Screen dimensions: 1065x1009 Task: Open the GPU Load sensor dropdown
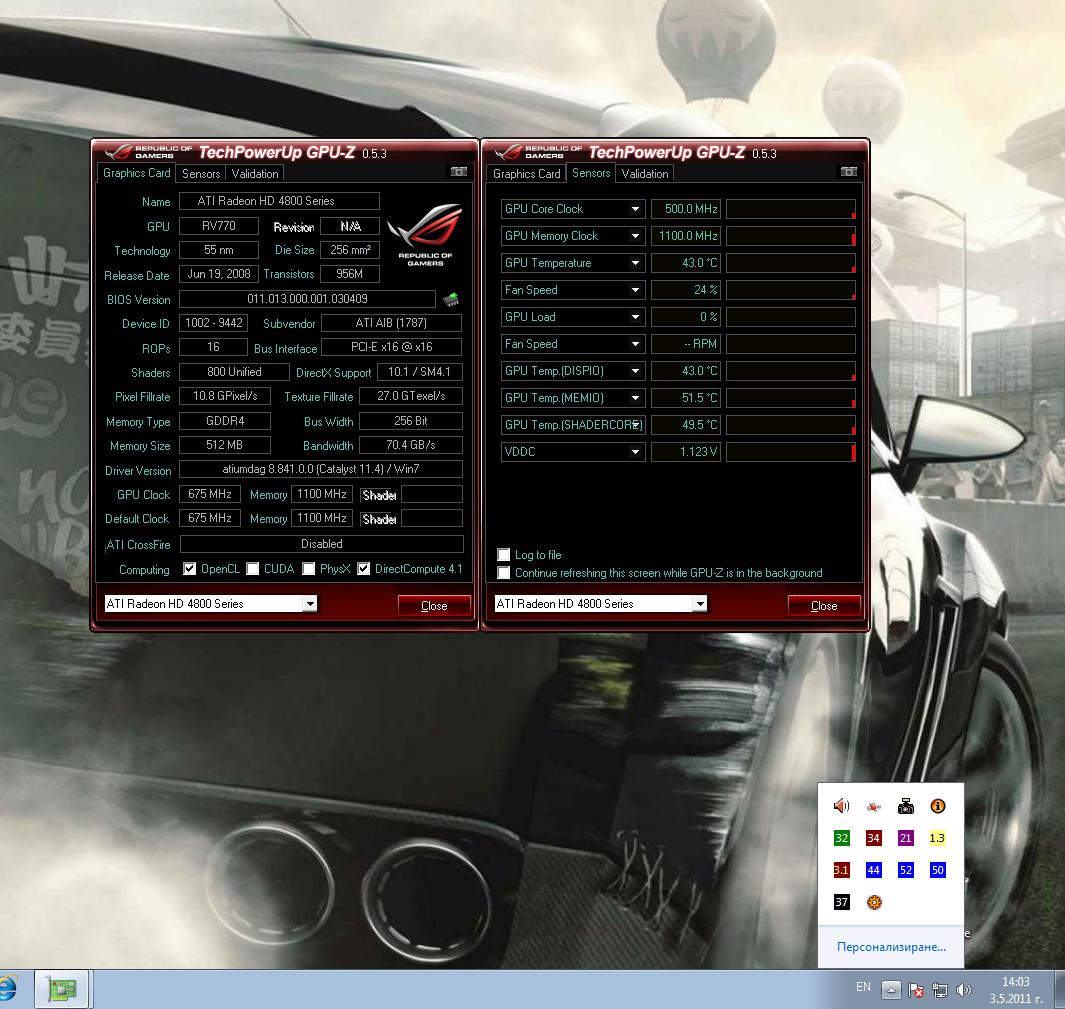tap(635, 317)
